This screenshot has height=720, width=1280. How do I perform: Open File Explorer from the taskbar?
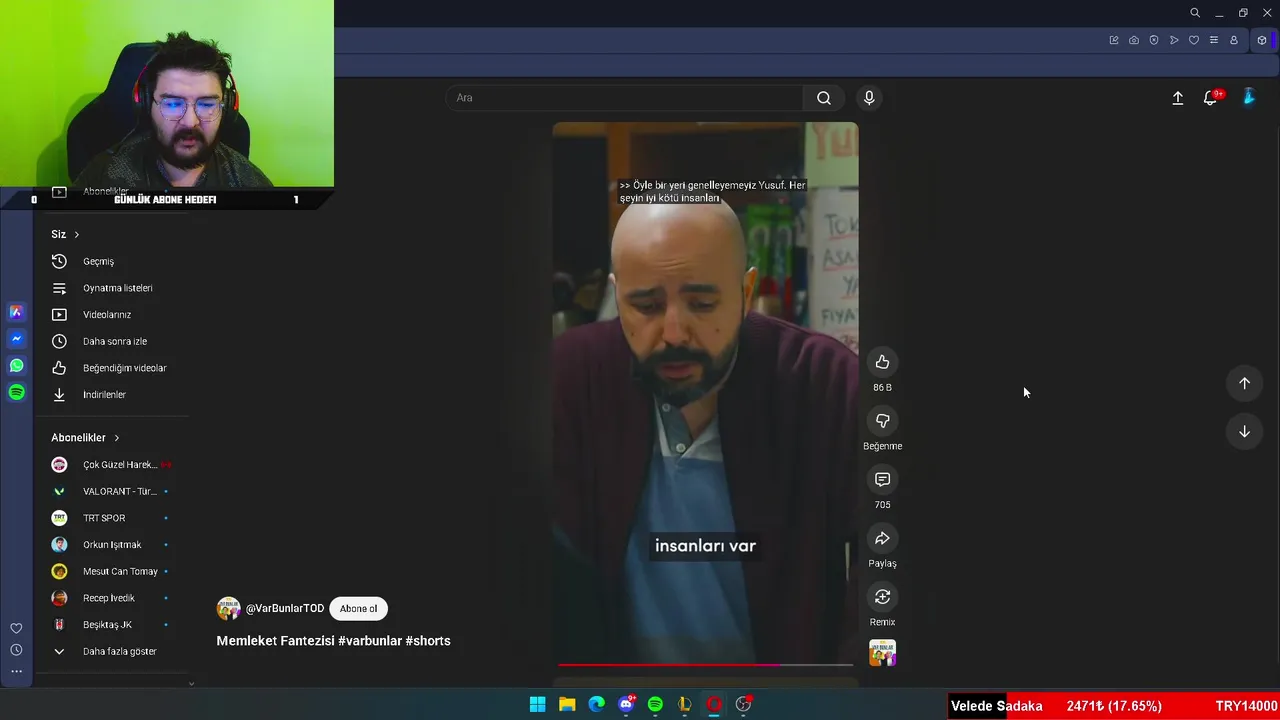pyautogui.click(x=567, y=704)
